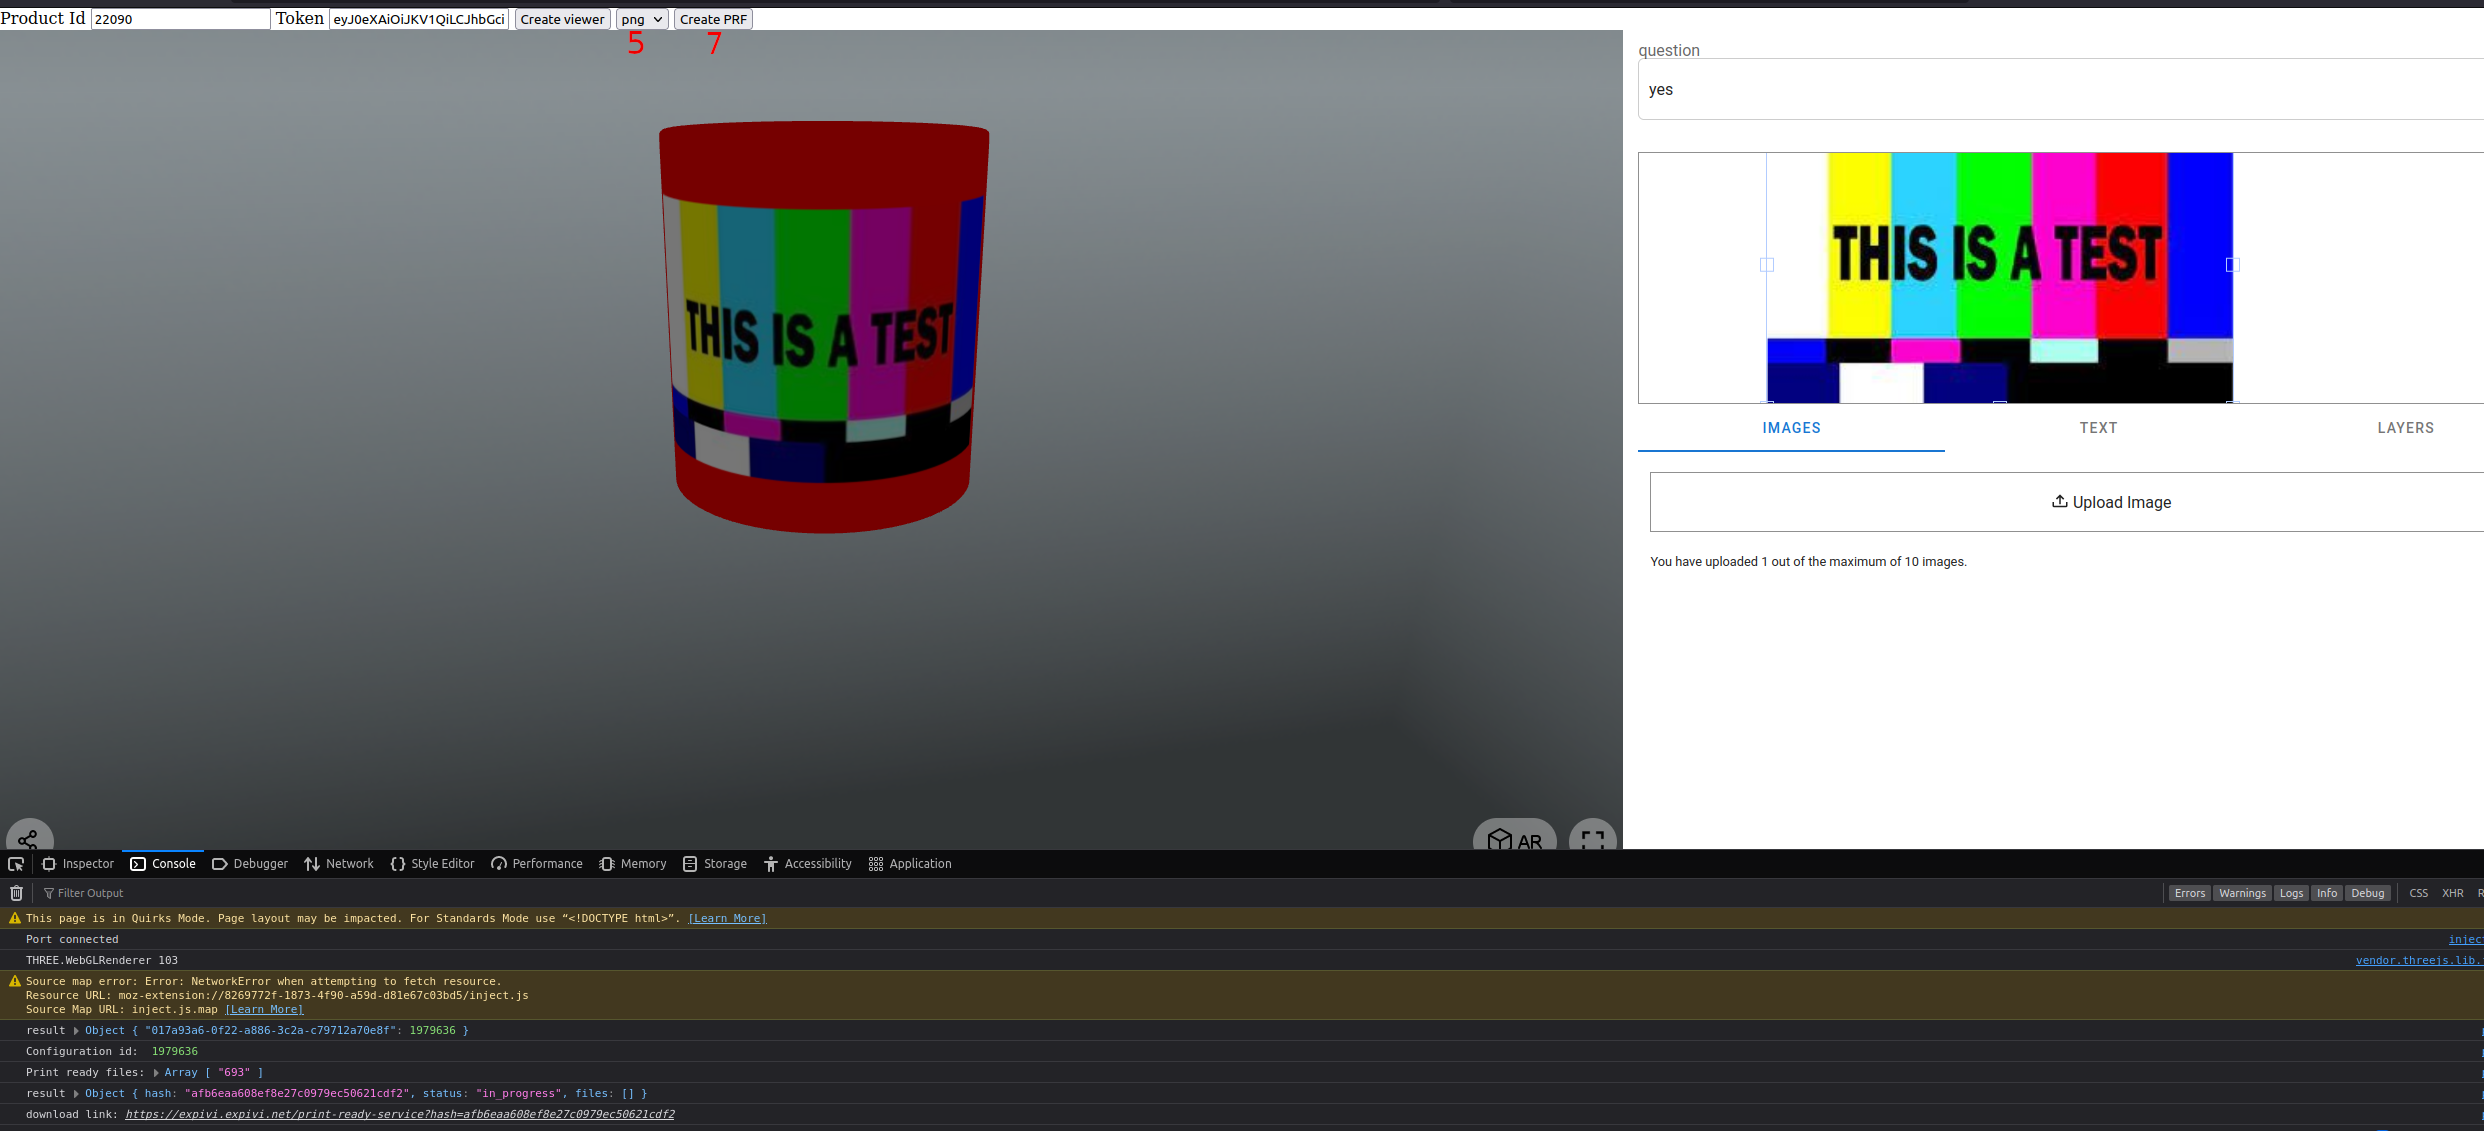Open the Memory devtools tab

(x=633, y=864)
